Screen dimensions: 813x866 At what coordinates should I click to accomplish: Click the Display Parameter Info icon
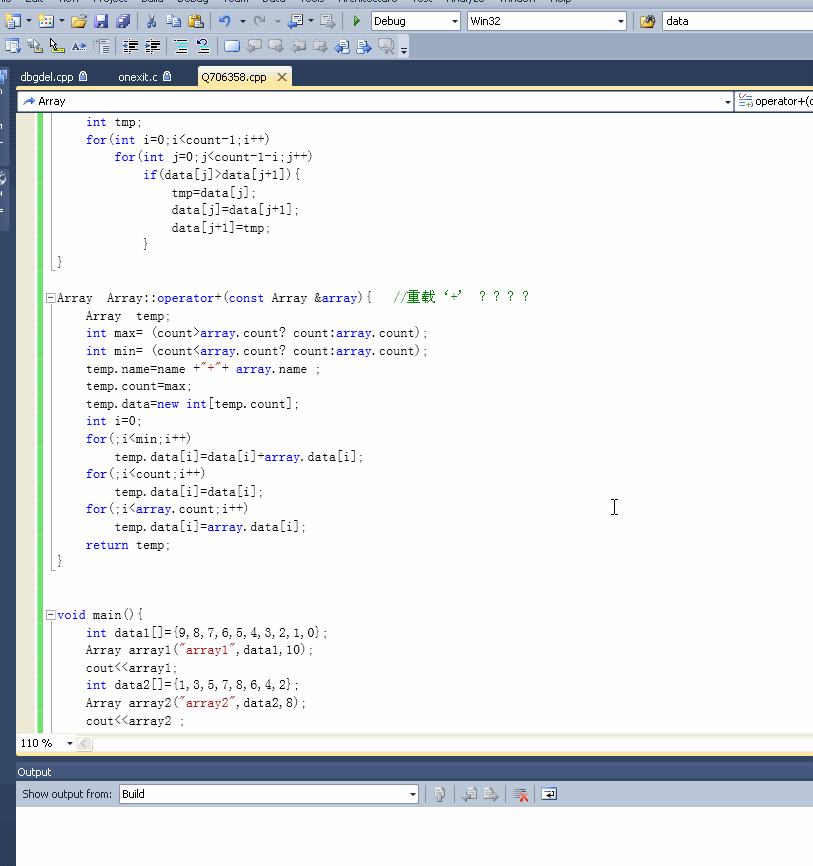click(x=35, y=46)
